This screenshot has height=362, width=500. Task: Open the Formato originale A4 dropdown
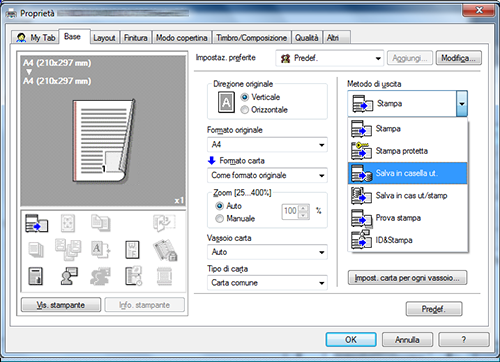pos(267,145)
